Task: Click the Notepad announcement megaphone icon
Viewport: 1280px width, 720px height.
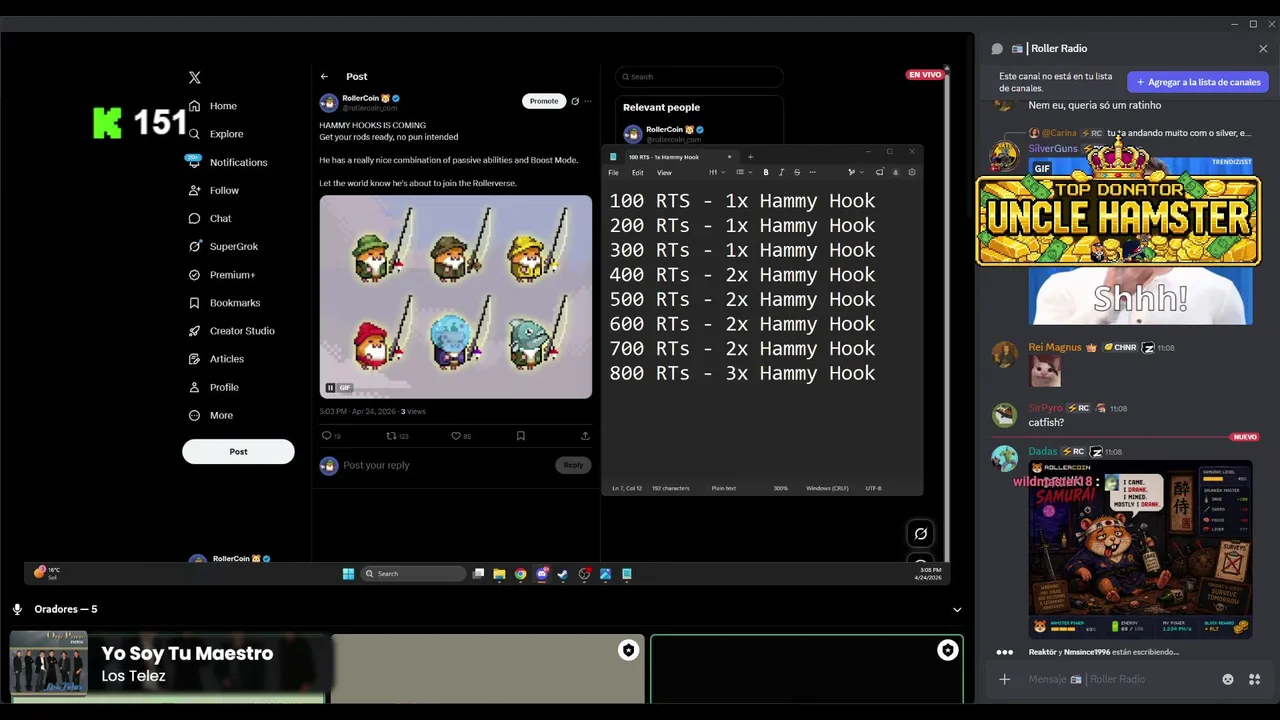Action: (879, 172)
